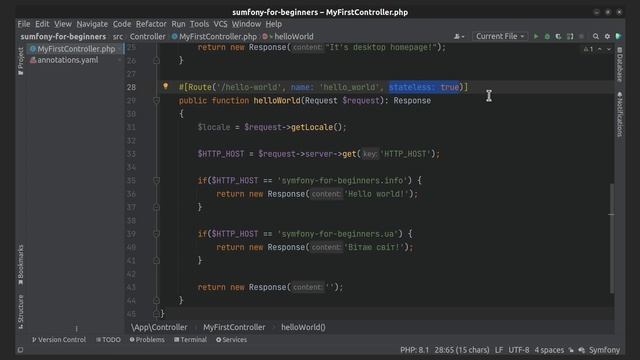Toggle tool window bars icon in bottom-left corner
The height and width of the screenshot is (360, 640).
[20, 350]
